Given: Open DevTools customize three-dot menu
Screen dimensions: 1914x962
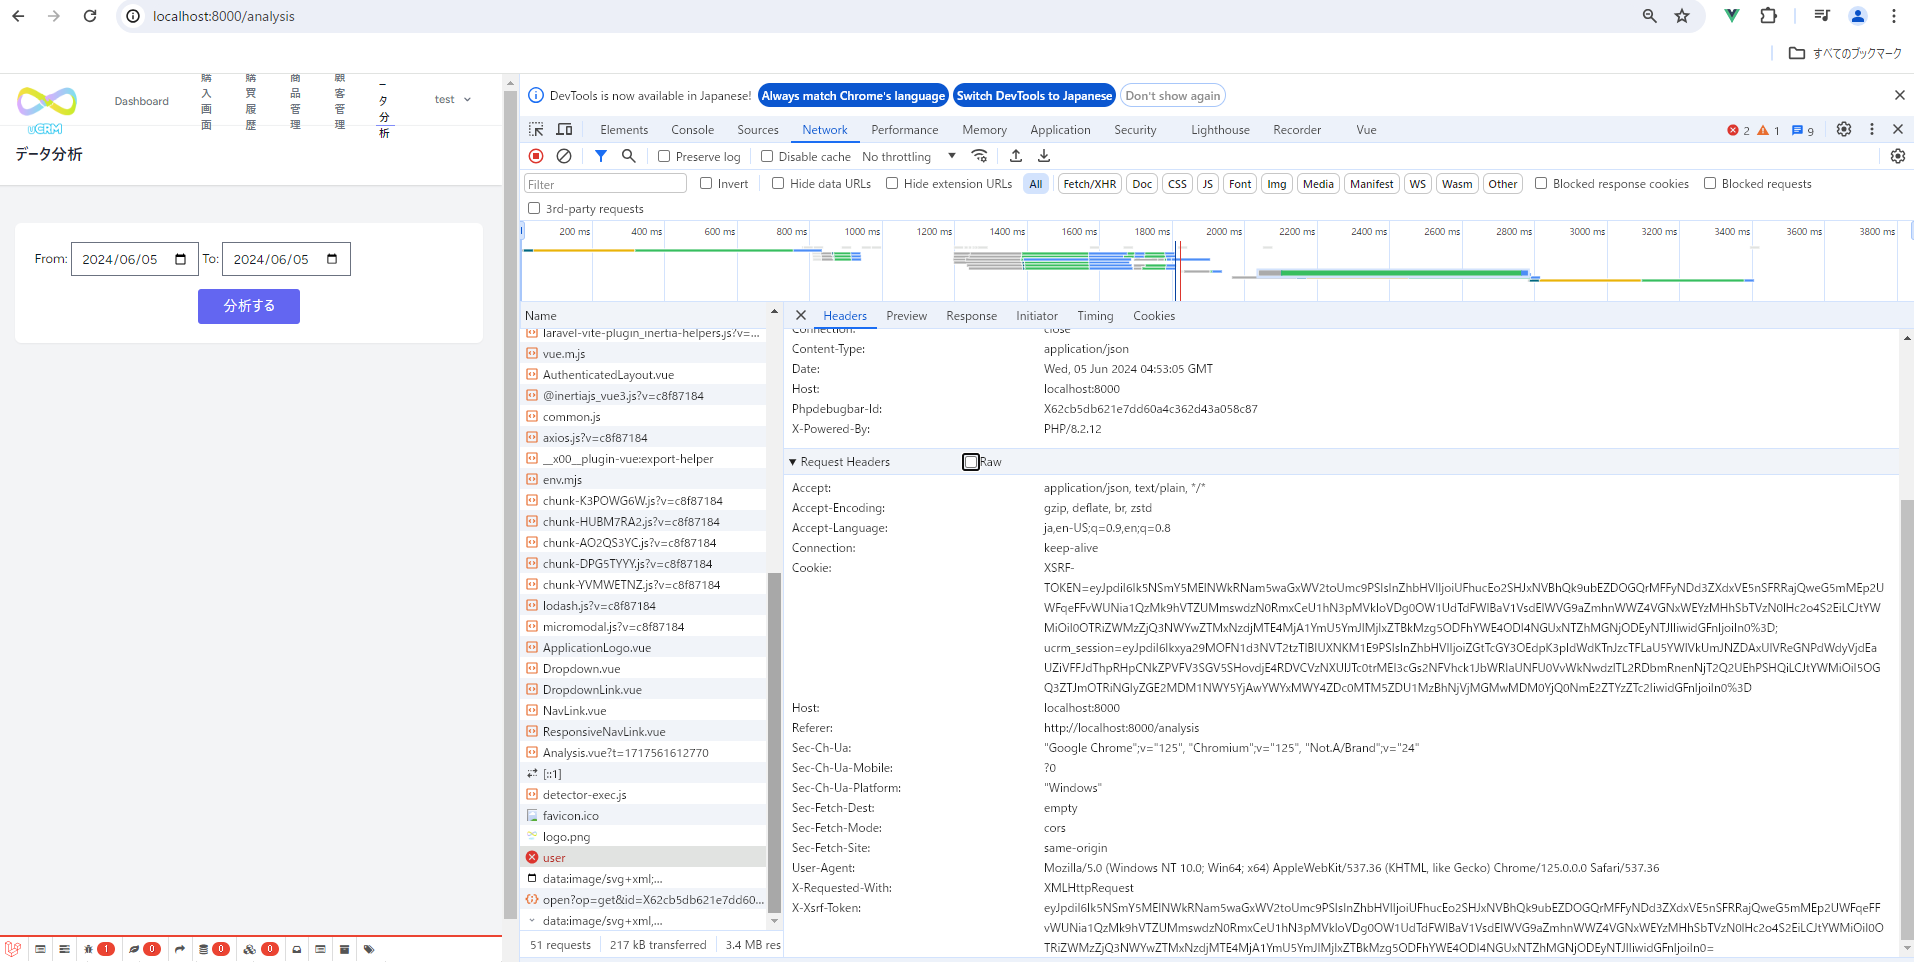Looking at the screenshot, I should click(x=1872, y=129).
